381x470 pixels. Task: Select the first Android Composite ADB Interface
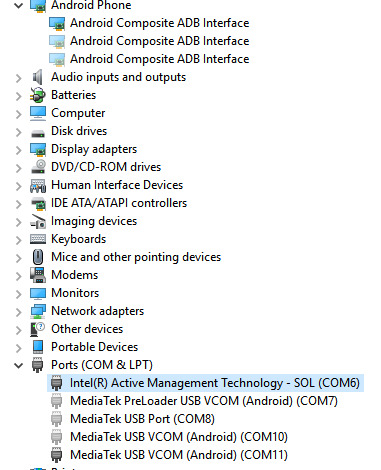(x=159, y=23)
